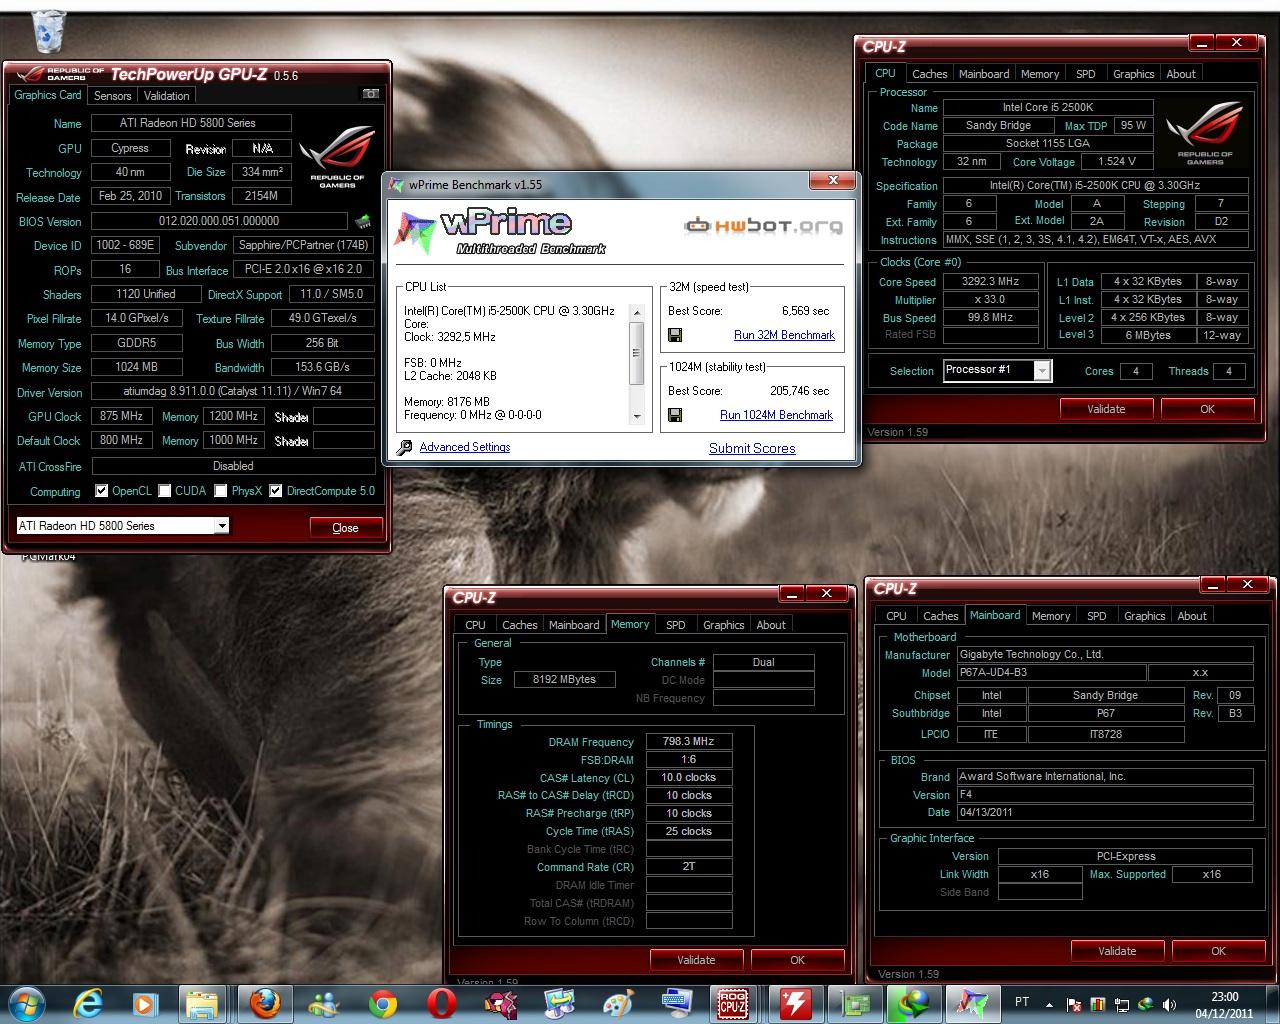This screenshot has width=1280, height=1024.
Task: Click the CPU List scrollbar up arrow
Action: (637, 313)
